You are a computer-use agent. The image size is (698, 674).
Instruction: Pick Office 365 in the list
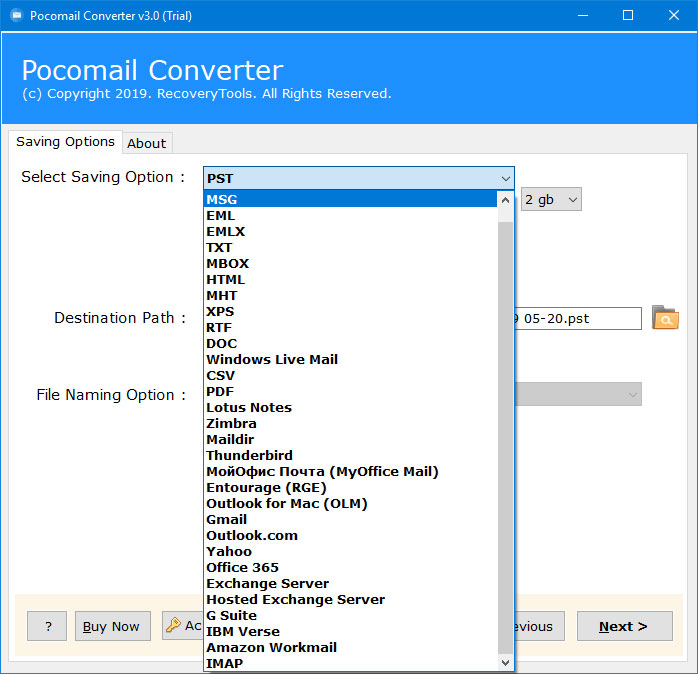tap(350, 568)
